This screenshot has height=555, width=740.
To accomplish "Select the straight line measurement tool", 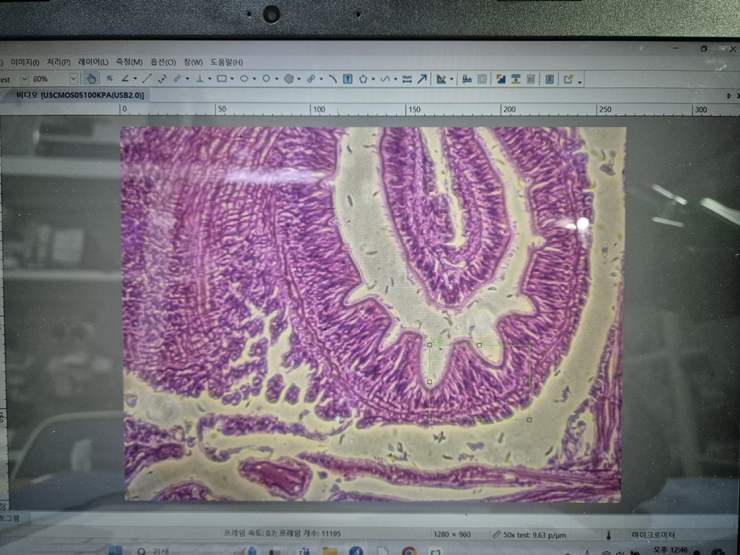I will click(147, 78).
